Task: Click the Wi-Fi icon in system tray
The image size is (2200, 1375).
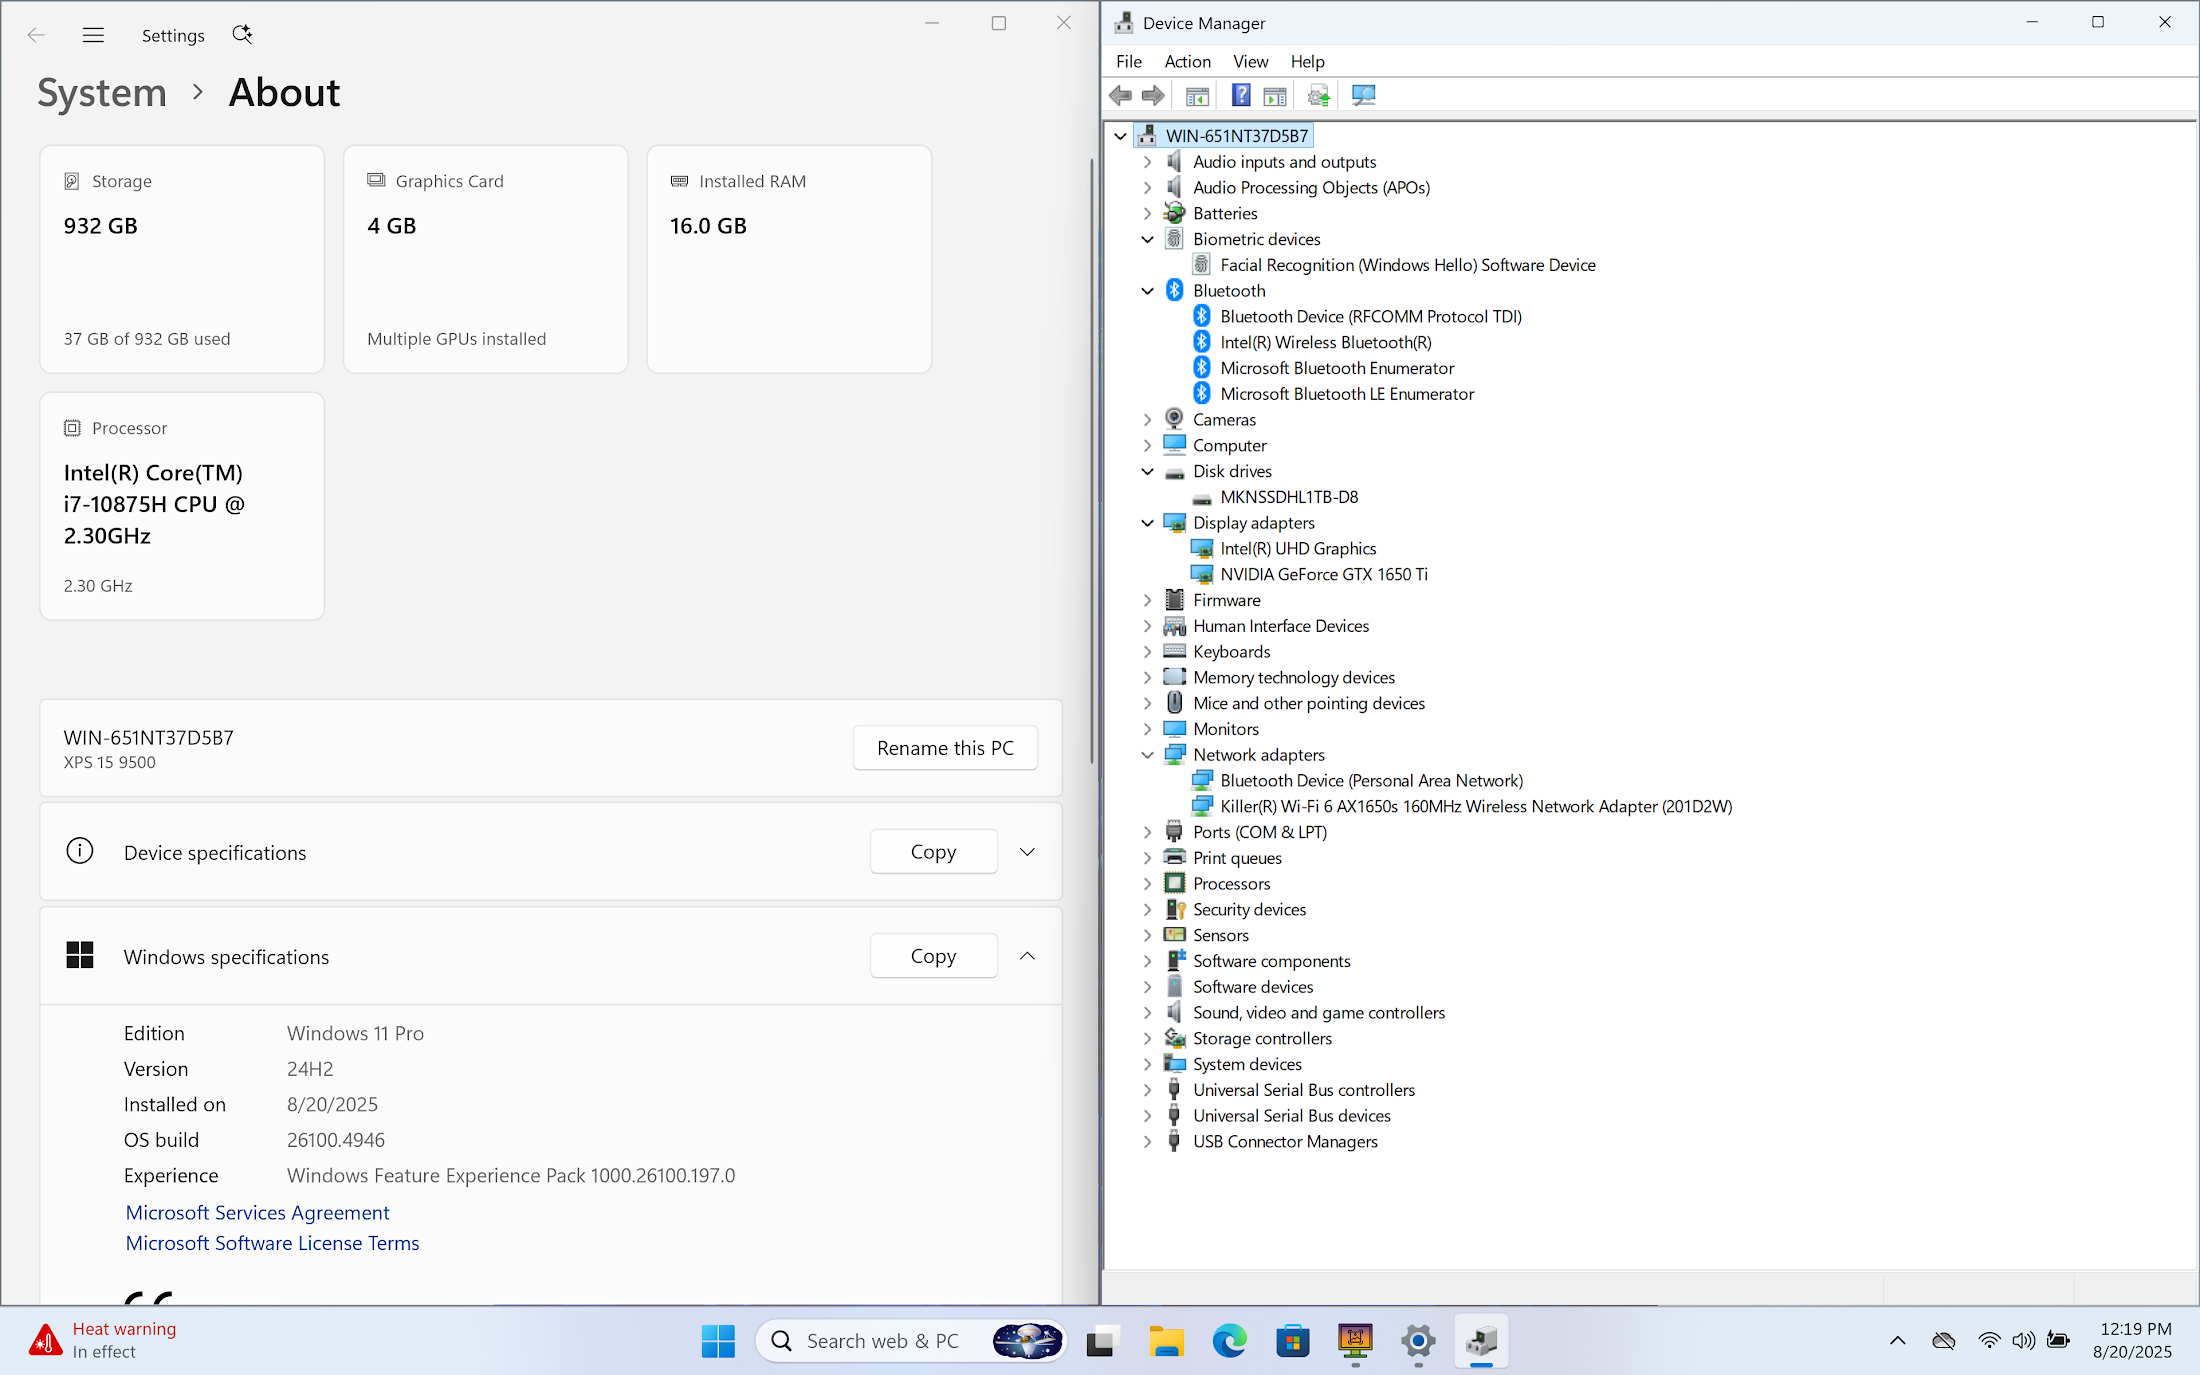Action: [x=1989, y=1341]
